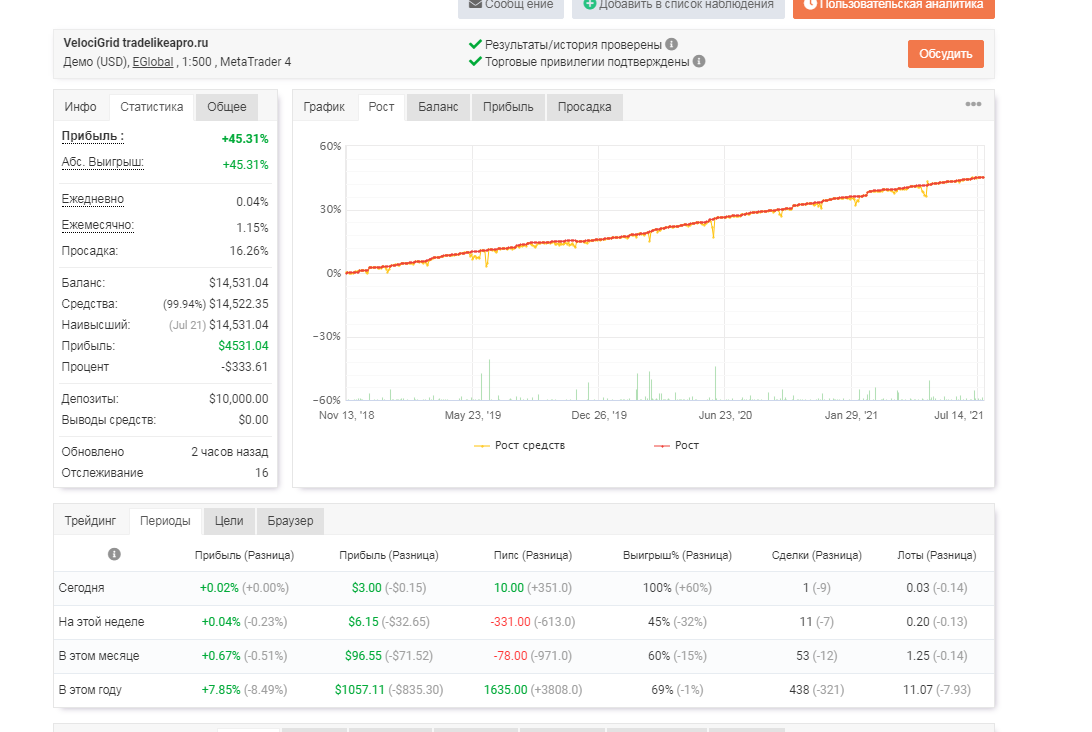Open the Цели tab

point(229,521)
